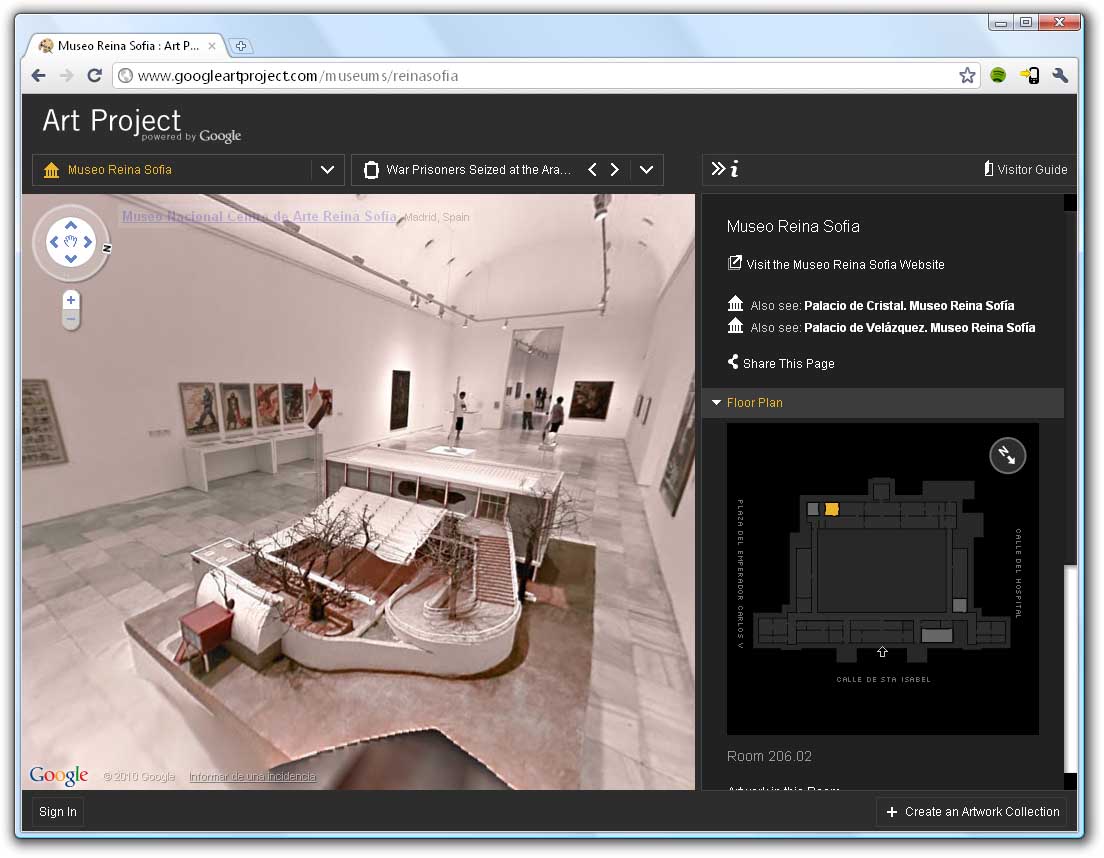Open Museo Nacional Centro de Arte Reina Sofia link
The height and width of the screenshot is (858, 1104).
[259, 216]
